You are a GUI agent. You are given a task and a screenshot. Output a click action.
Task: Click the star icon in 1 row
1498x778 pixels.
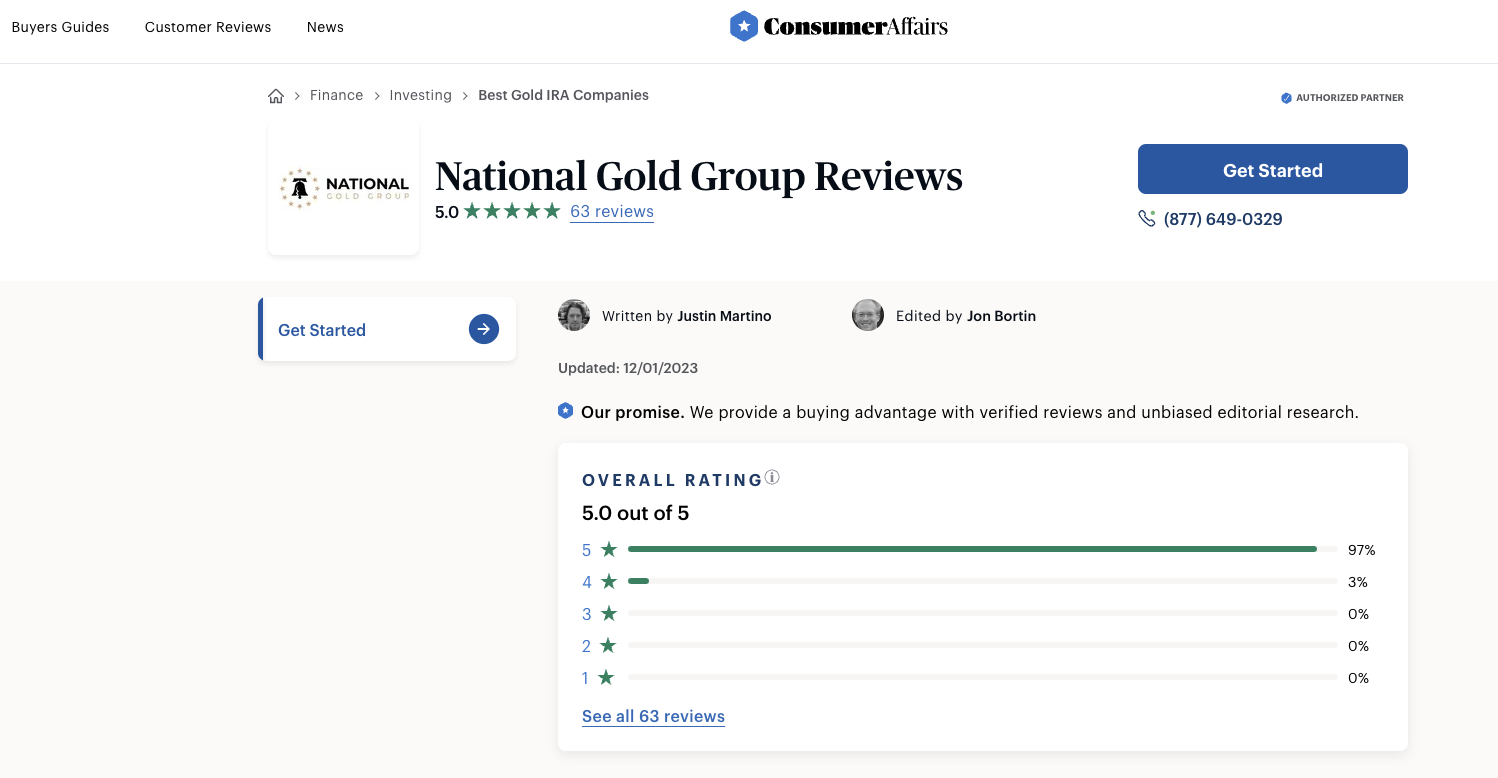point(606,677)
